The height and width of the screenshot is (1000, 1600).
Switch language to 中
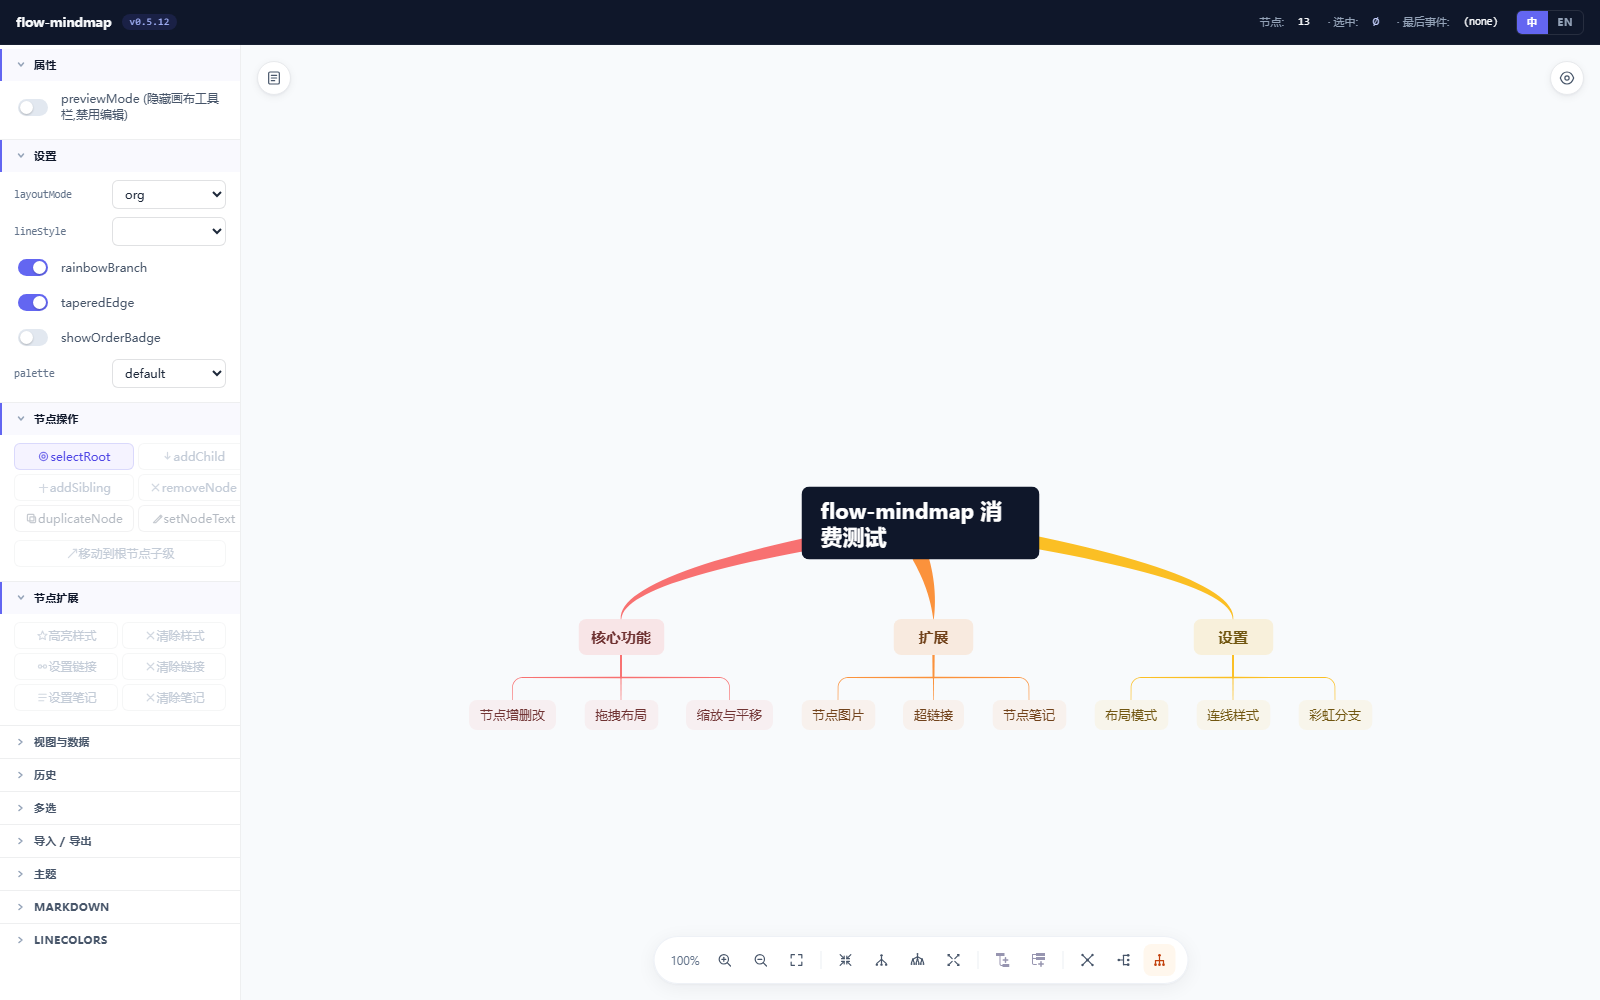pos(1532,22)
